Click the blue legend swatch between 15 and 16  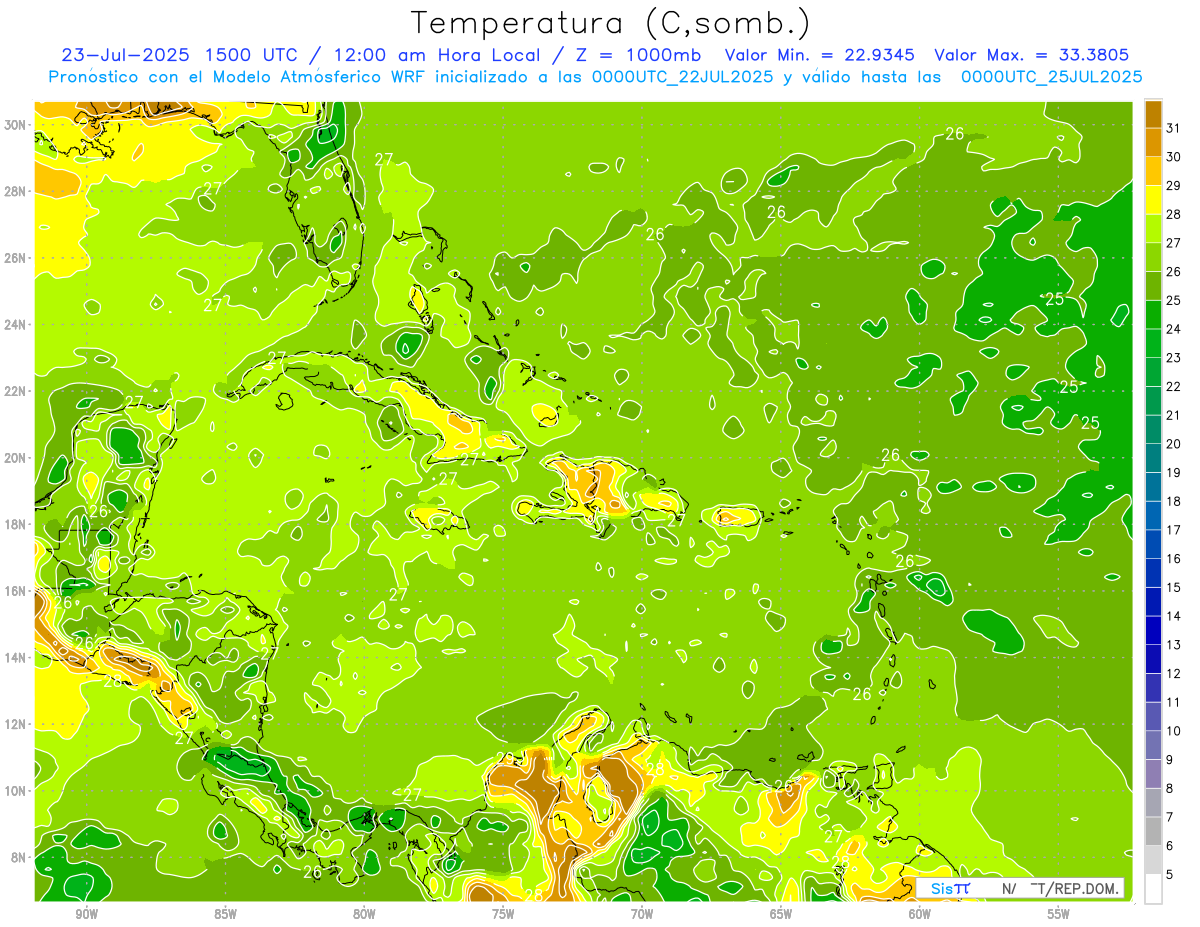pyautogui.click(x=1153, y=573)
